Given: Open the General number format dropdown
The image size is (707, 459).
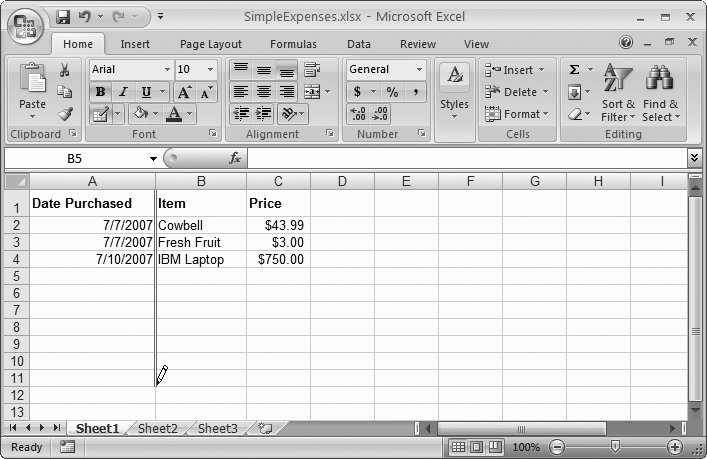Looking at the screenshot, I should click(x=420, y=69).
